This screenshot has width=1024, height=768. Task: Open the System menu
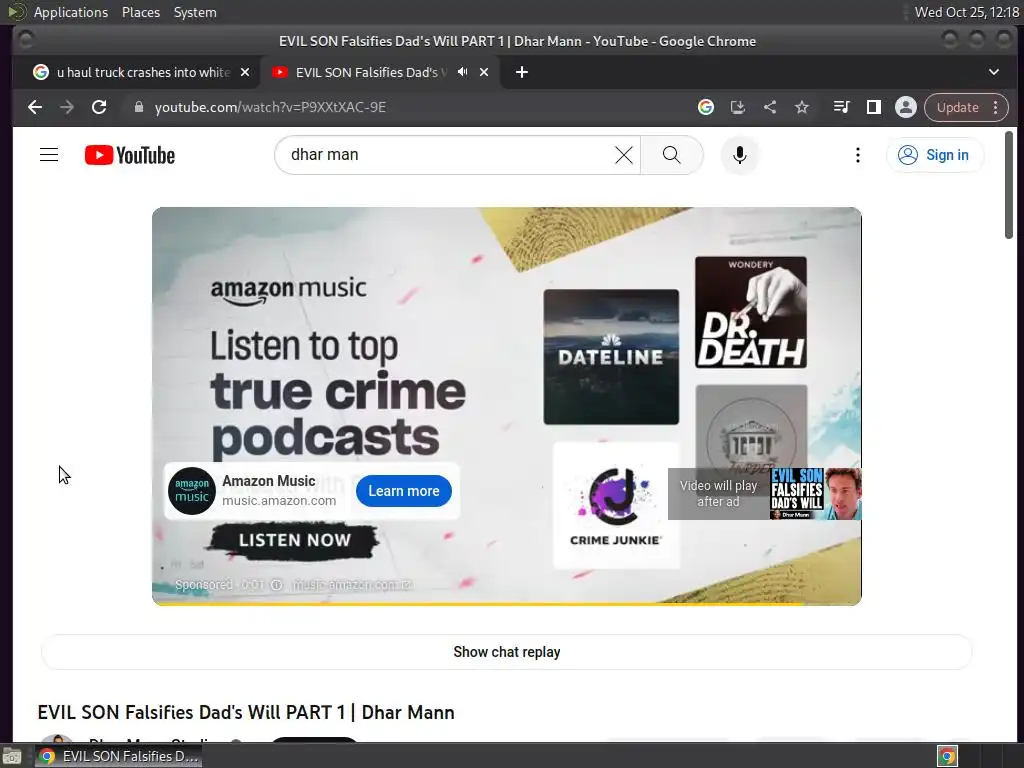click(x=195, y=12)
